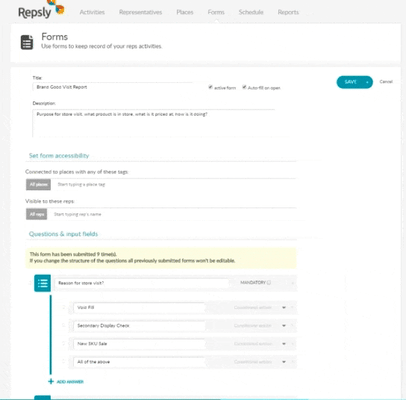
Task: Click the Repsly logo
Action: coord(41,10)
